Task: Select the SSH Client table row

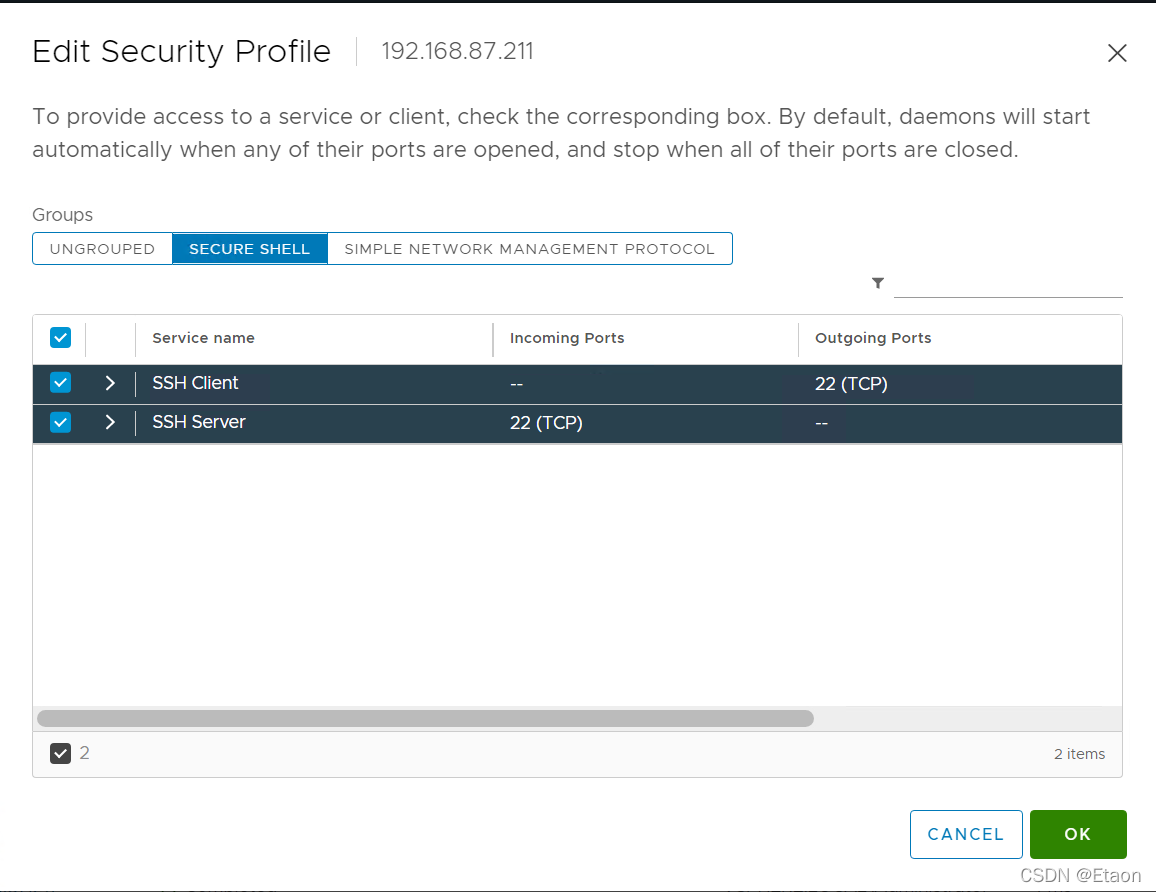Action: click(400, 383)
